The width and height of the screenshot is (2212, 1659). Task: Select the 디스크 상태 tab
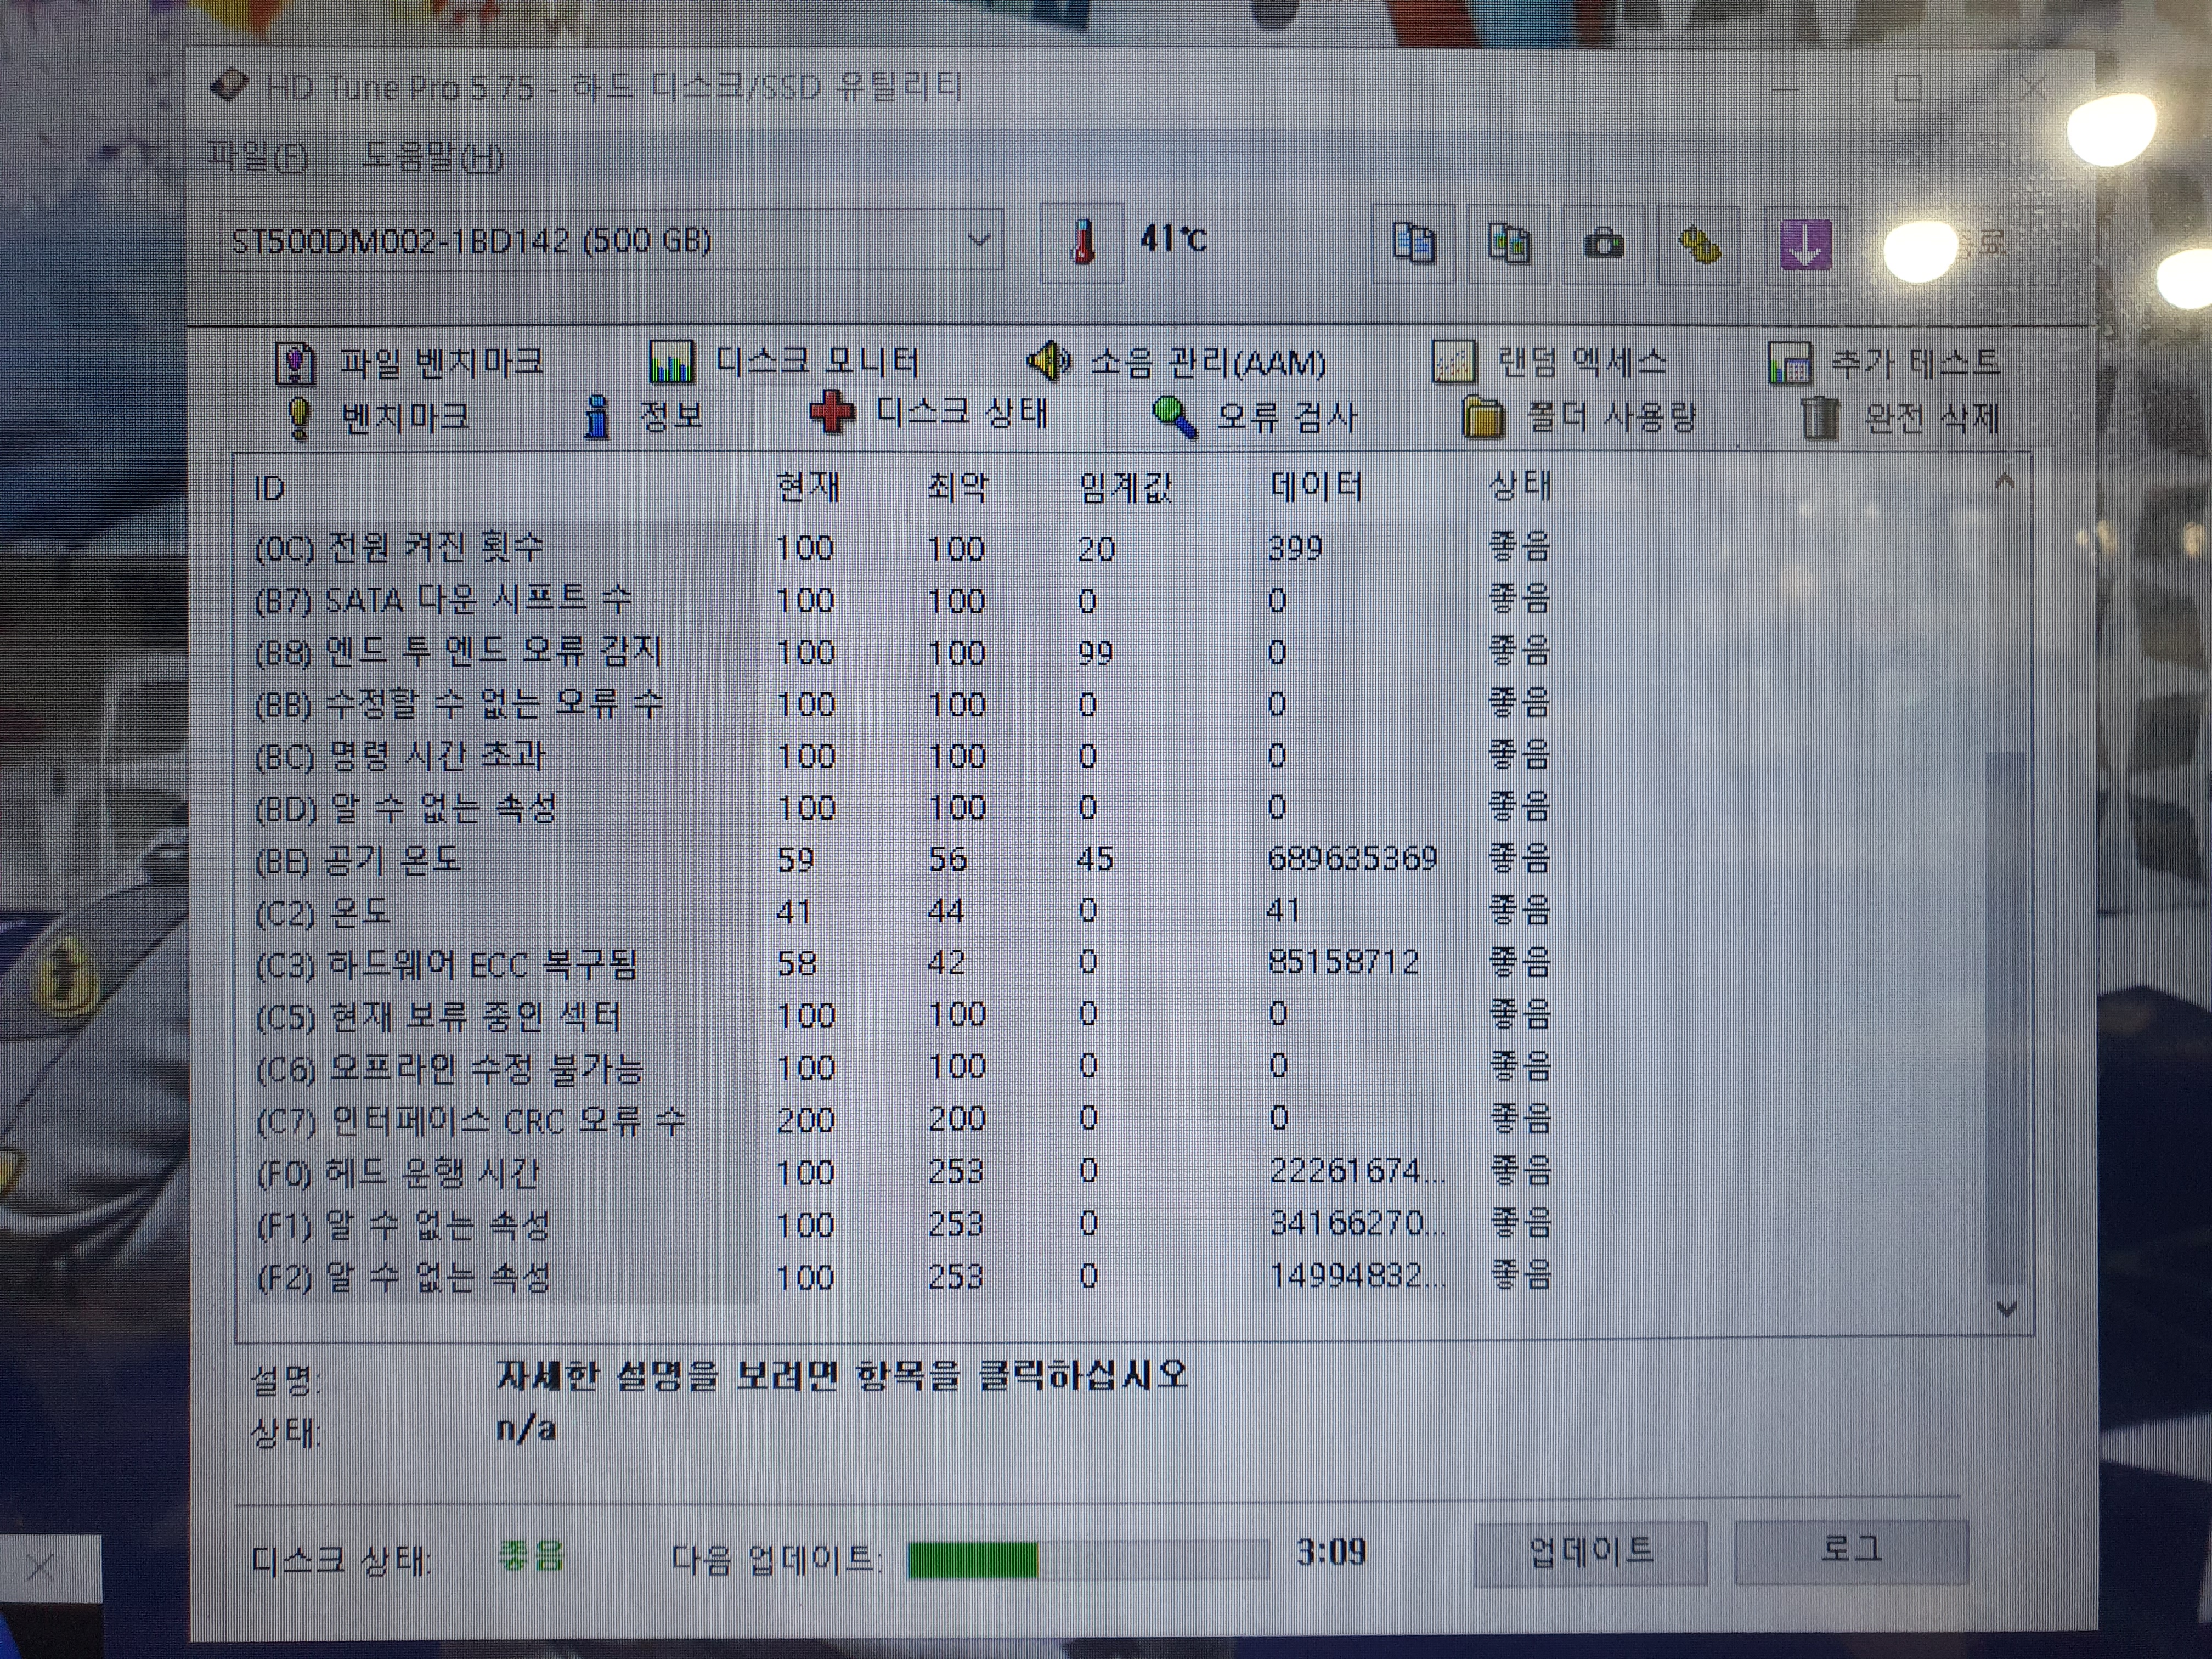click(929, 413)
